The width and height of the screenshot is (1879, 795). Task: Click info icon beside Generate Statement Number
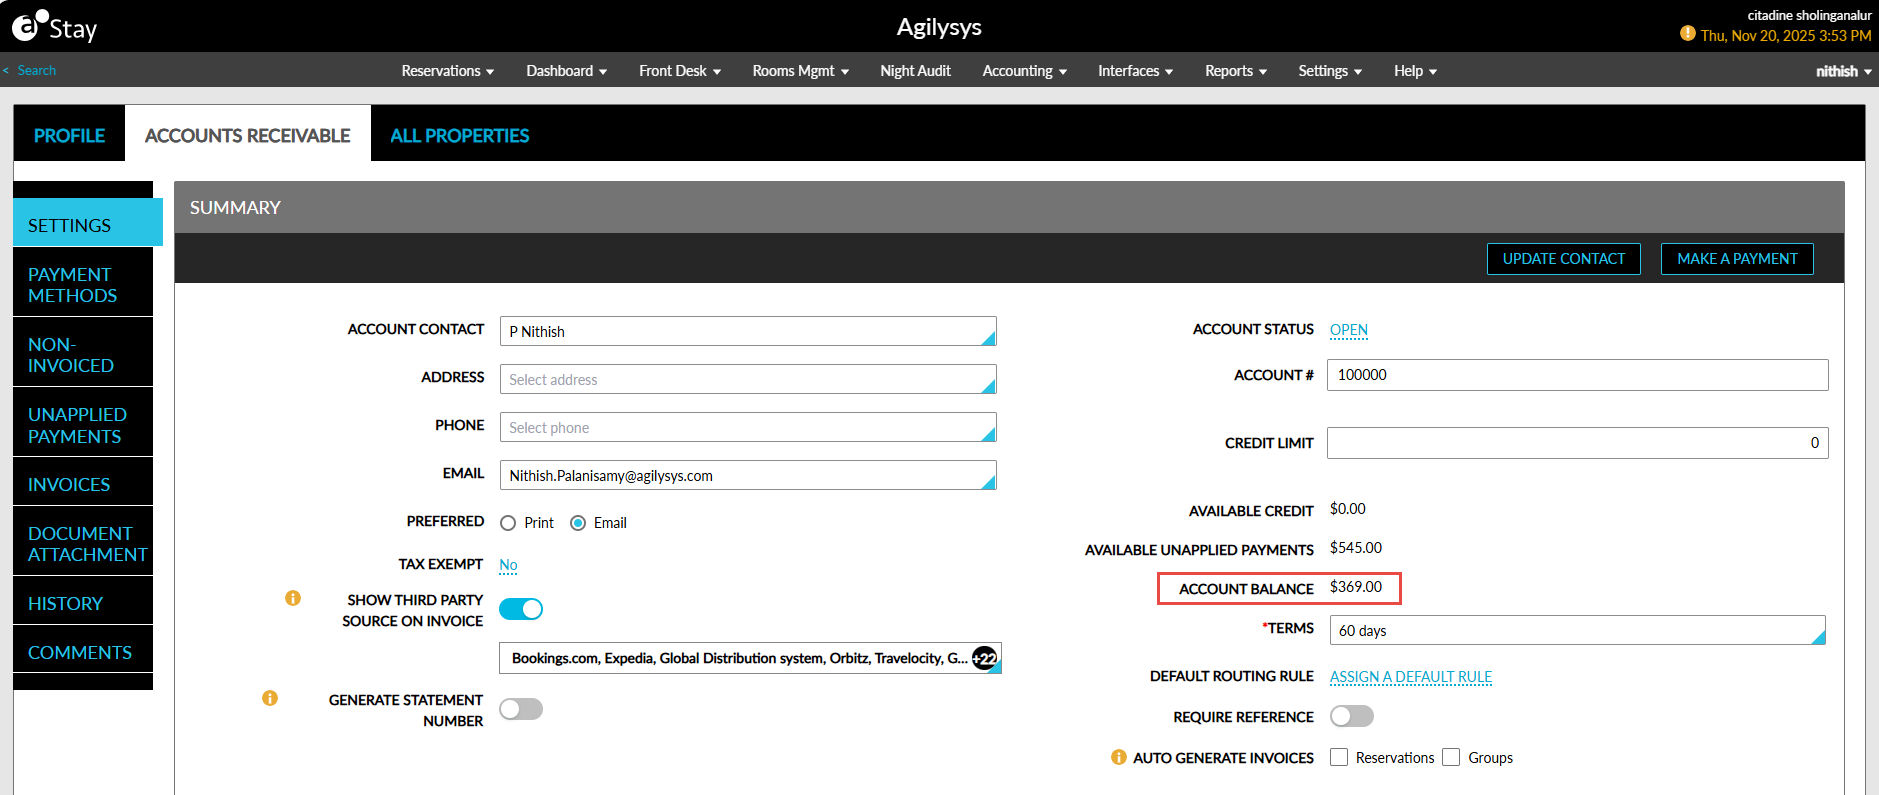tap(270, 698)
